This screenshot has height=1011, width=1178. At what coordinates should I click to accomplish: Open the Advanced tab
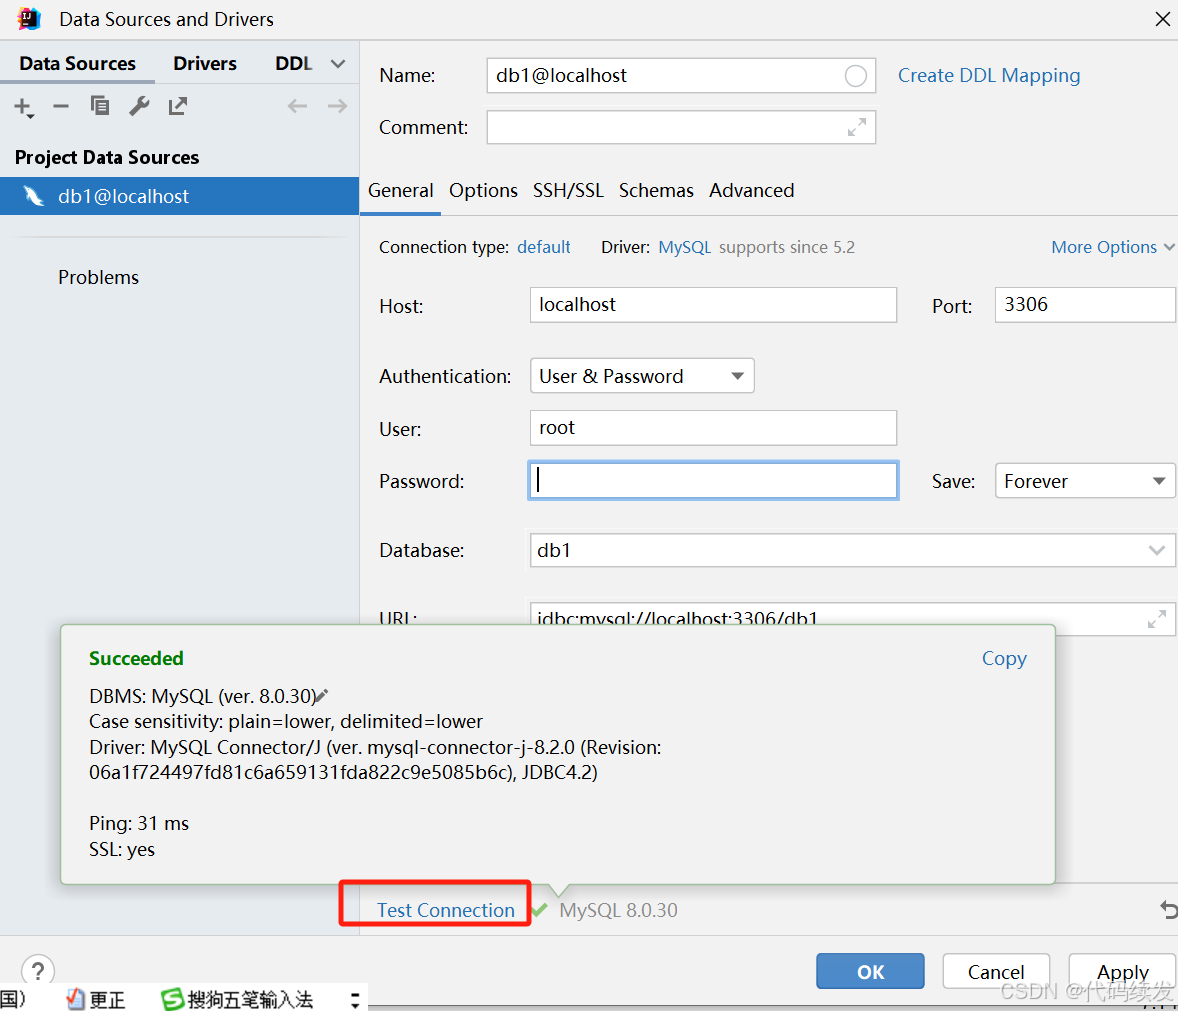(x=751, y=191)
